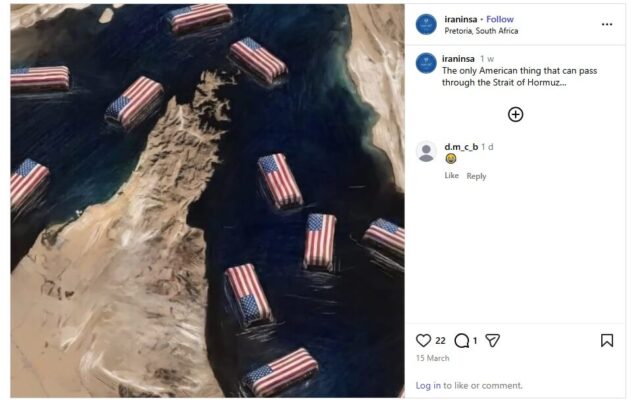Open the flag coffins post image
Image resolution: width=640 pixels, height=403 pixels.
click(x=207, y=201)
